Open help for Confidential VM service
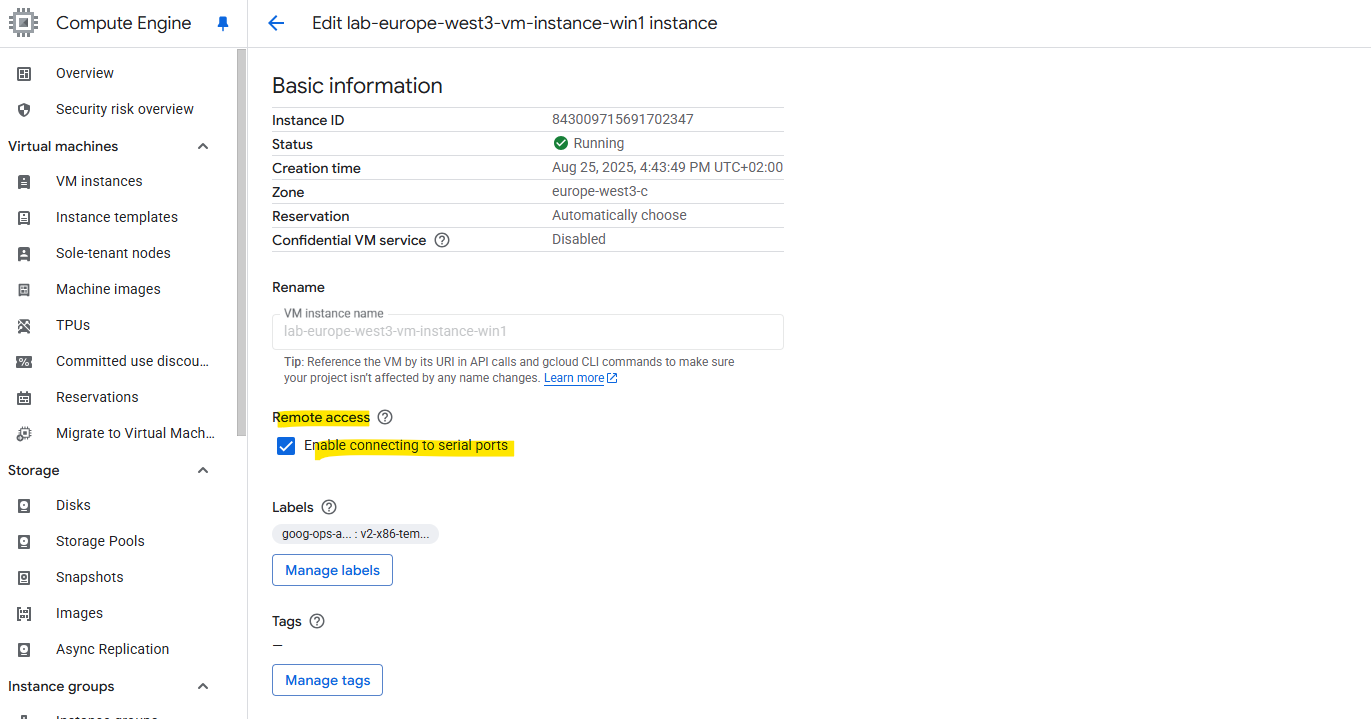 coord(442,240)
